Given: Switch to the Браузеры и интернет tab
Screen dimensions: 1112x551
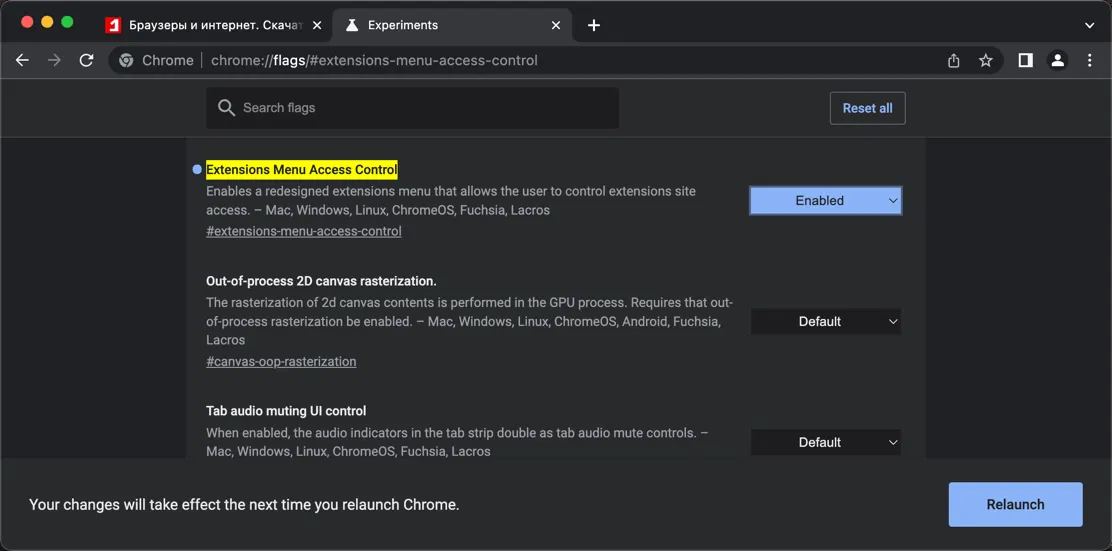Looking at the screenshot, I should (x=205, y=25).
